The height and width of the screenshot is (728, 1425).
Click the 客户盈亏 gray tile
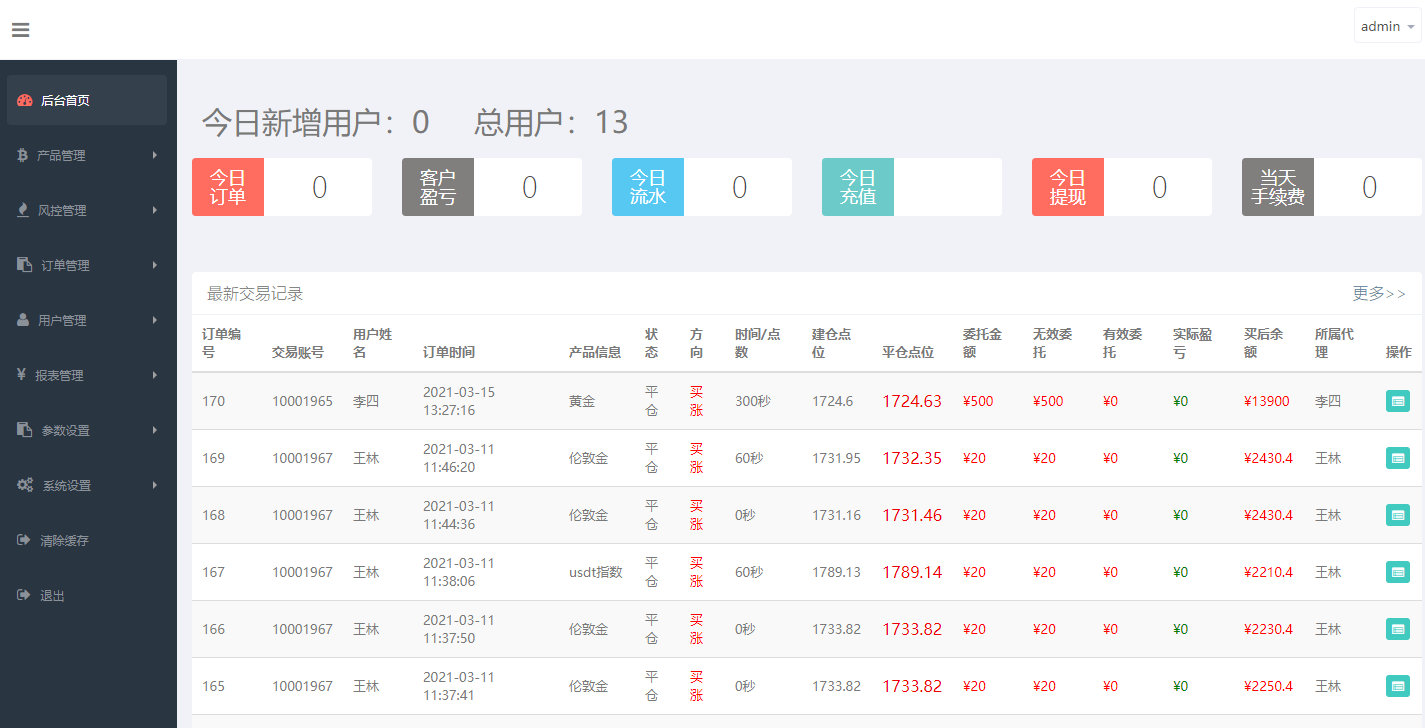[x=438, y=187]
